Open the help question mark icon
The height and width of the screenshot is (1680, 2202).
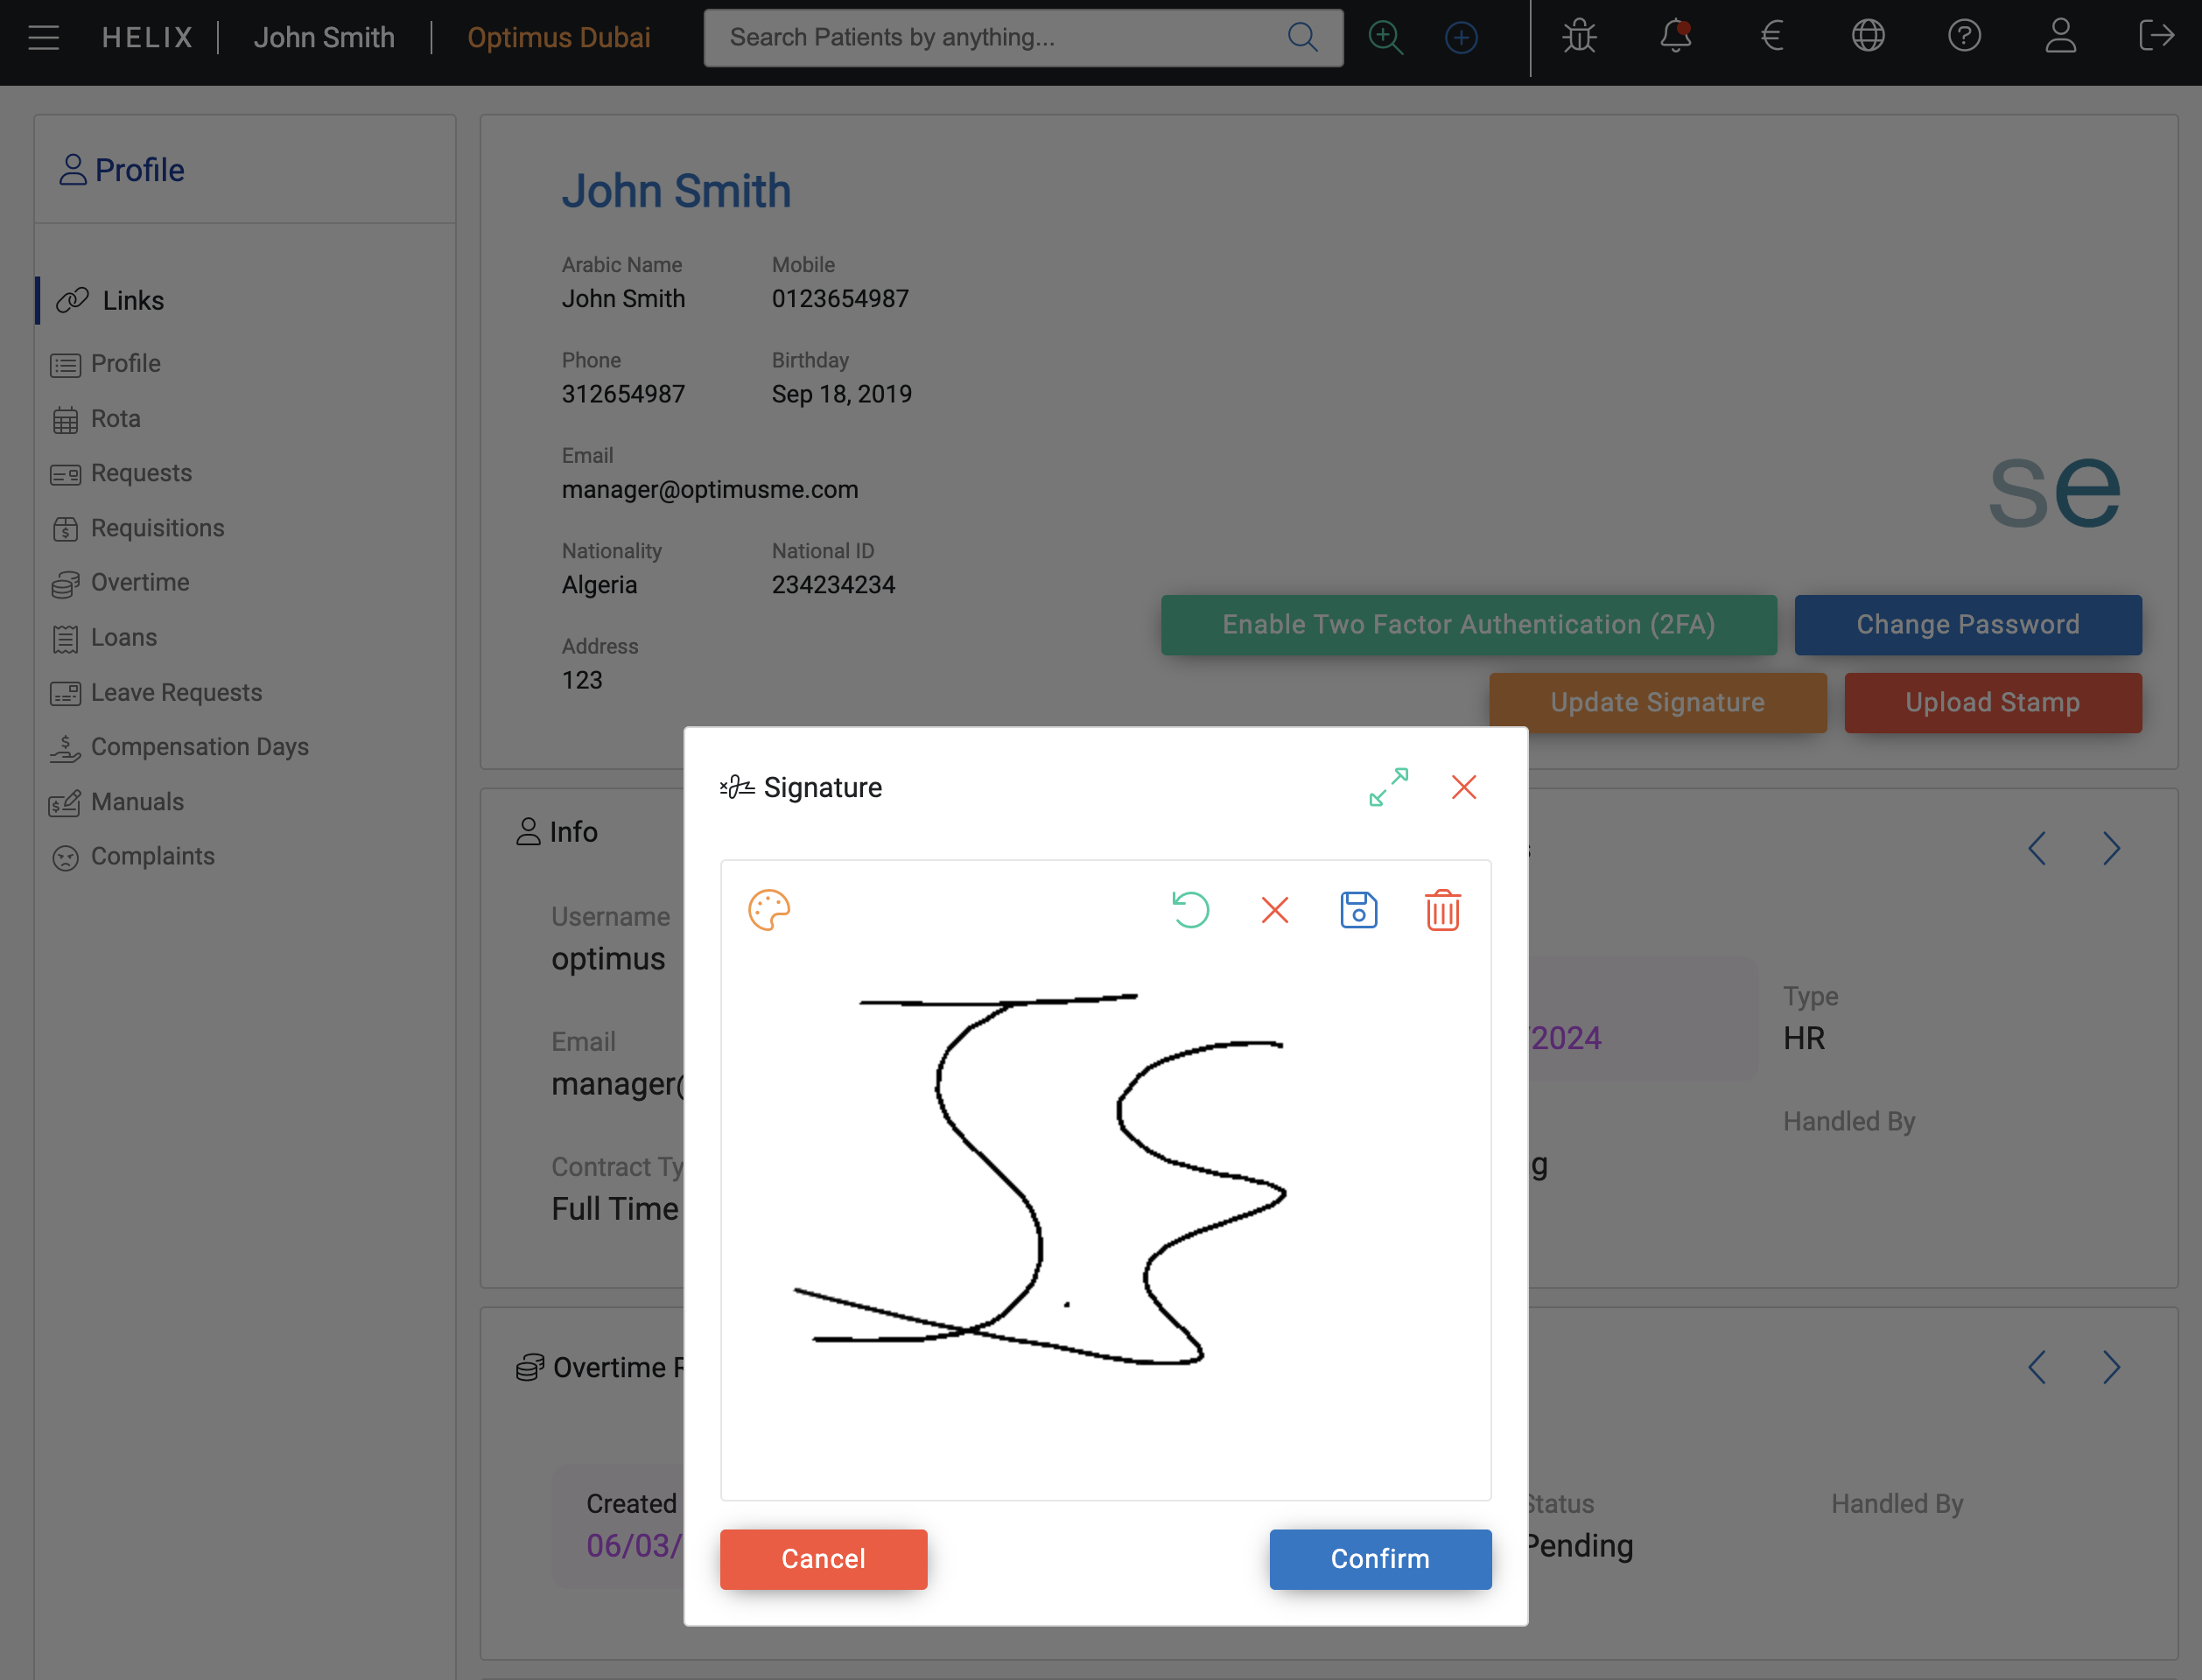coord(1963,37)
